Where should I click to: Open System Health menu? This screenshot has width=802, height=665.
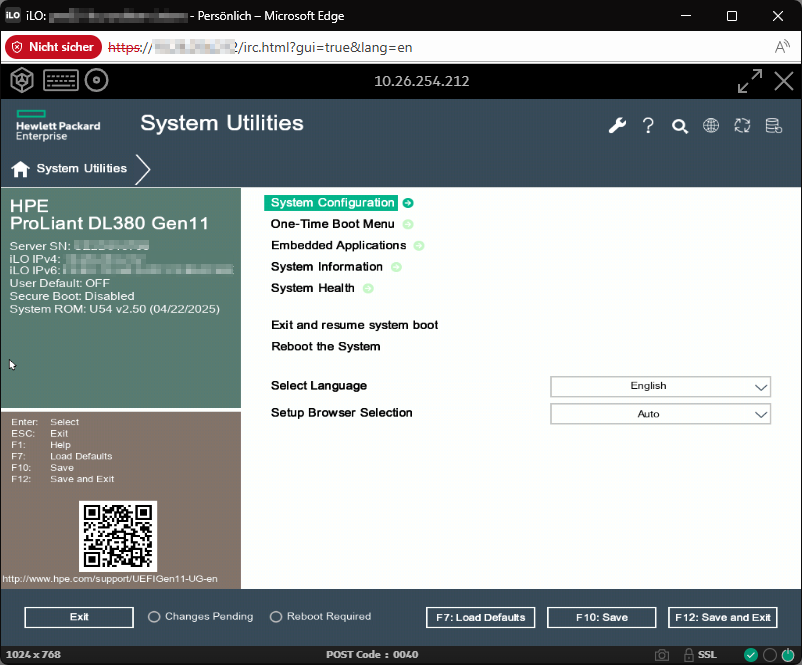313,289
